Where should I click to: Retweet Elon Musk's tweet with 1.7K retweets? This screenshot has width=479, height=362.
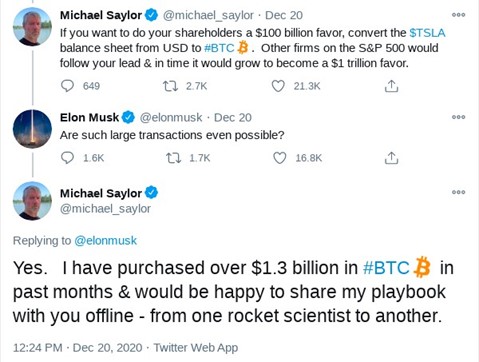tap(173, 158)
